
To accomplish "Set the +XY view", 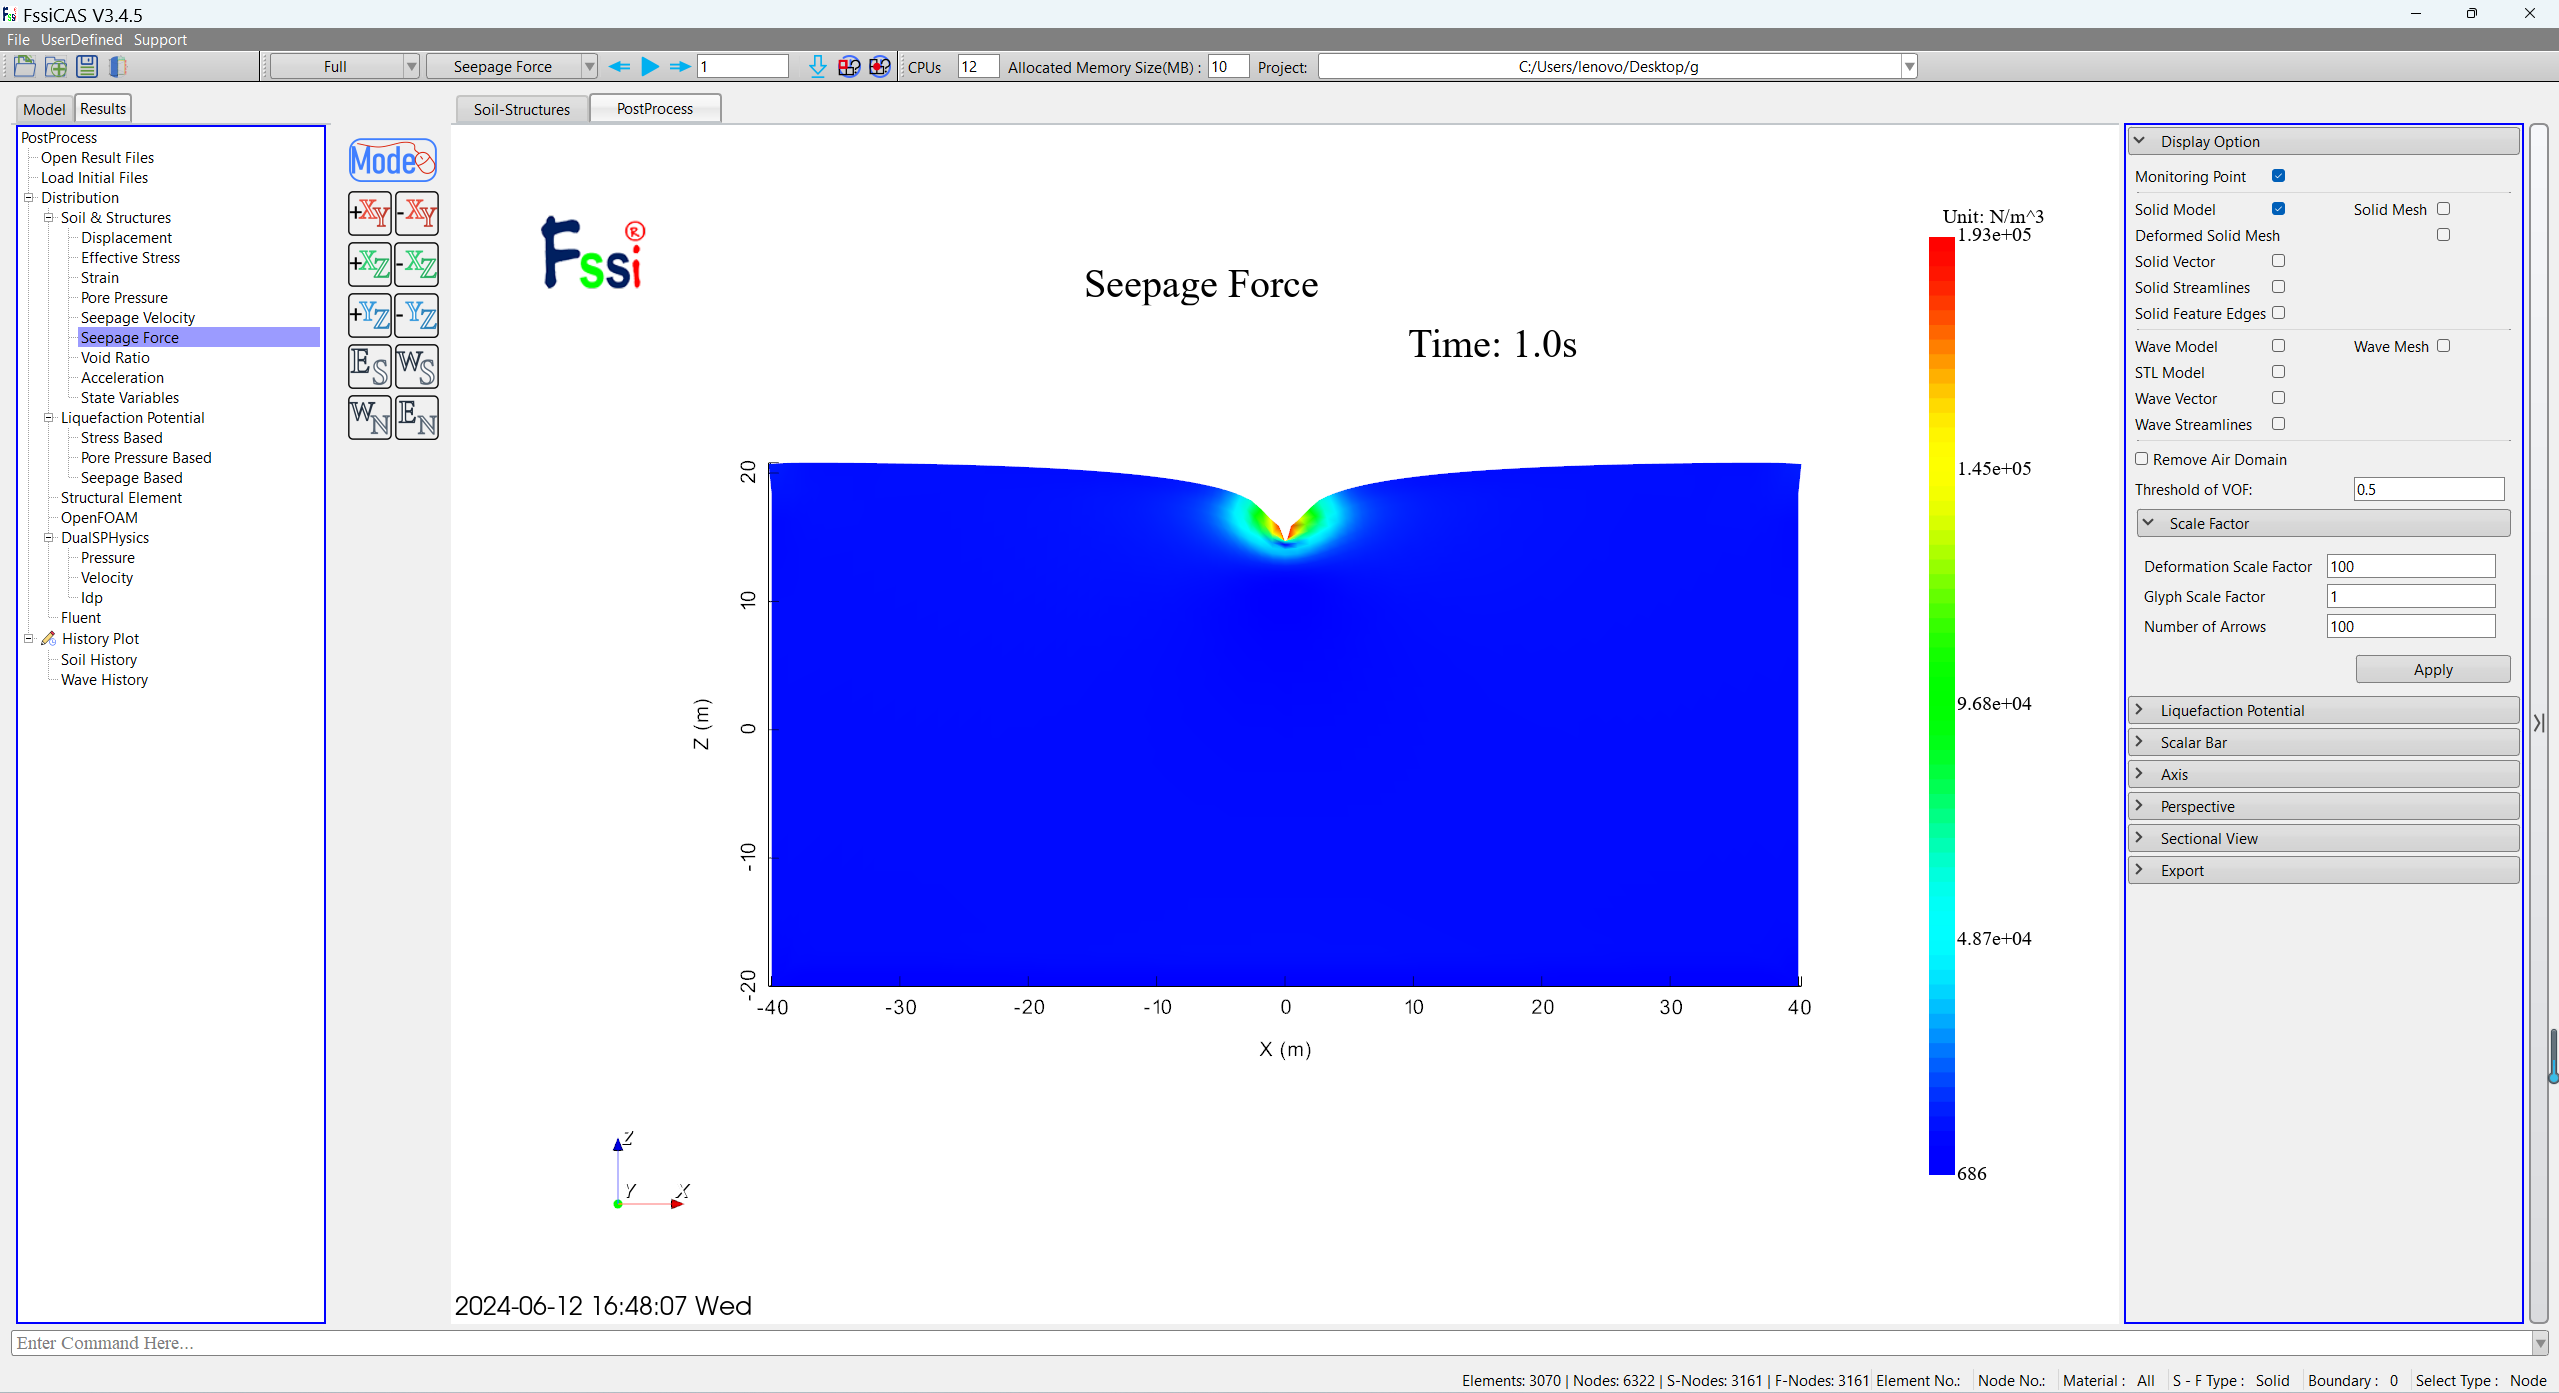I will point(370,213).
